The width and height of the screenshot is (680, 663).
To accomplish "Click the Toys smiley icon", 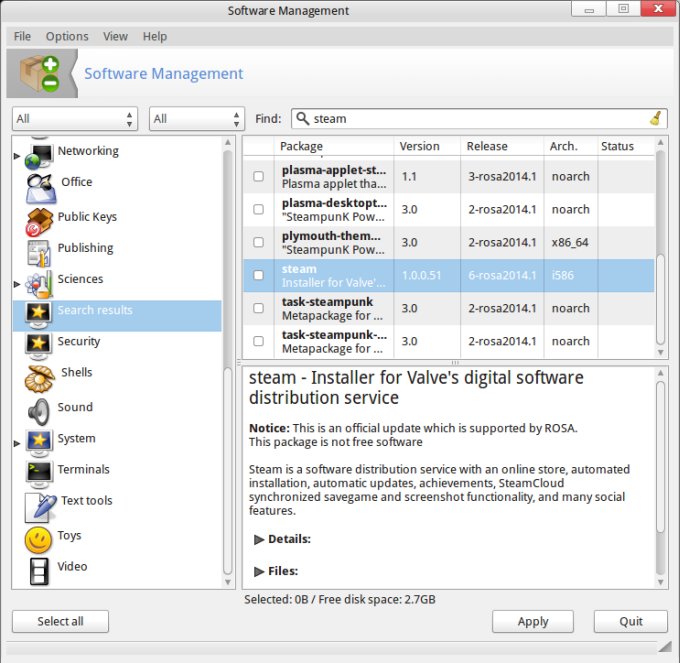I will [38, 540].
